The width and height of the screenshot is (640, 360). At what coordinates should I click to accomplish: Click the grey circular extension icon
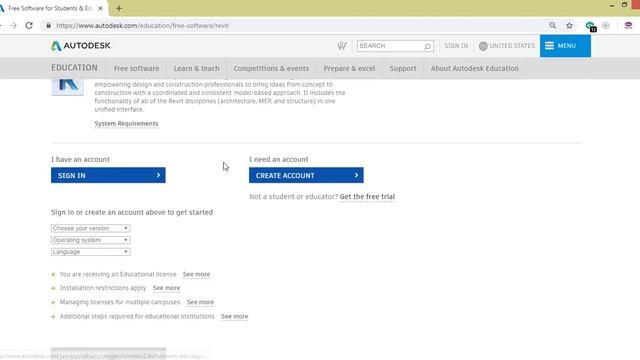(606, 25)
